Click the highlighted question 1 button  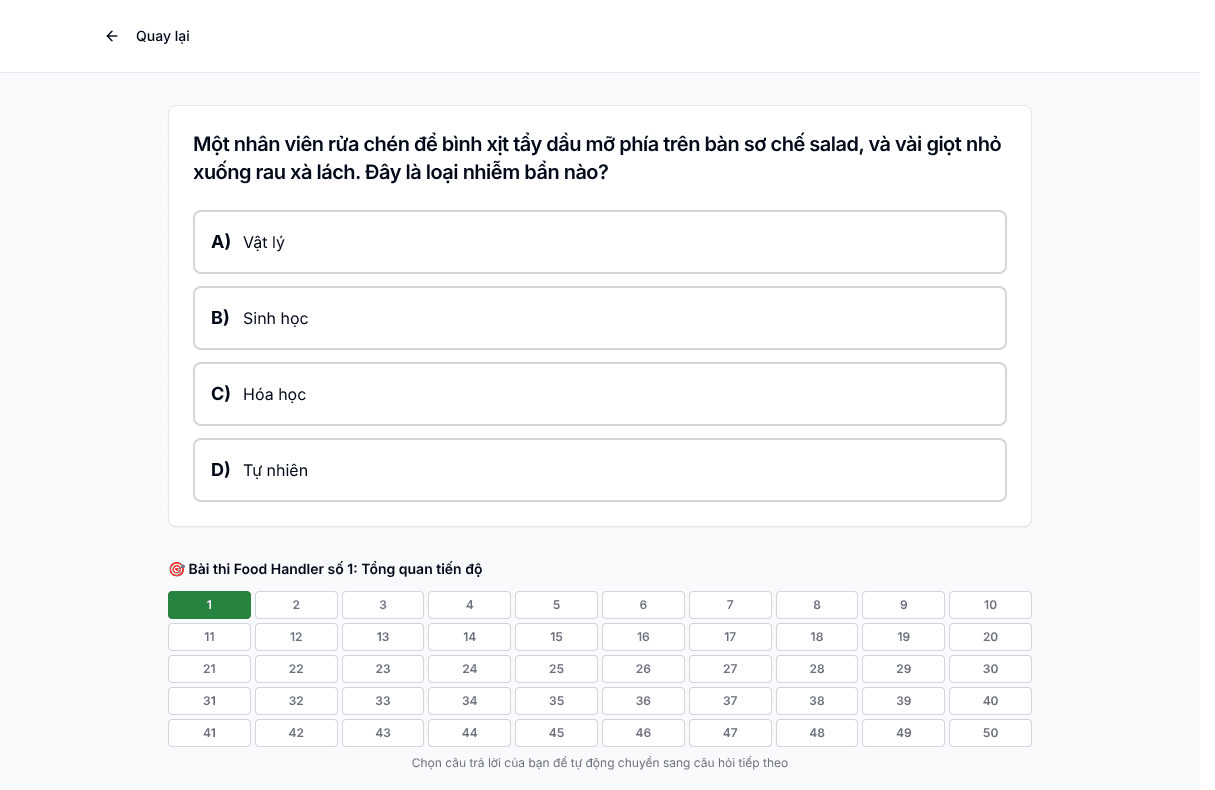(x=209, y=605)
